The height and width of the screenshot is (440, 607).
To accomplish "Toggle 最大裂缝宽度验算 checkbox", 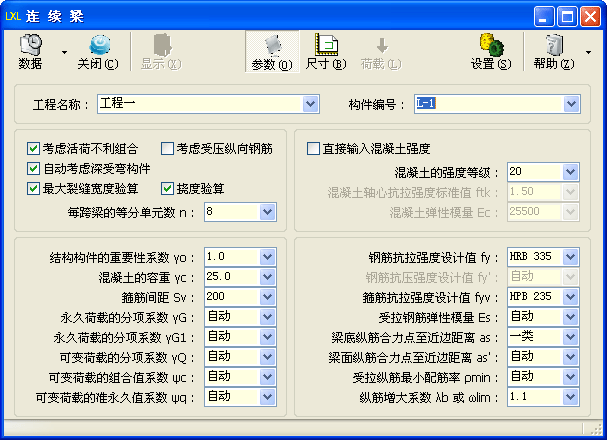I will (x=33, y=188).
